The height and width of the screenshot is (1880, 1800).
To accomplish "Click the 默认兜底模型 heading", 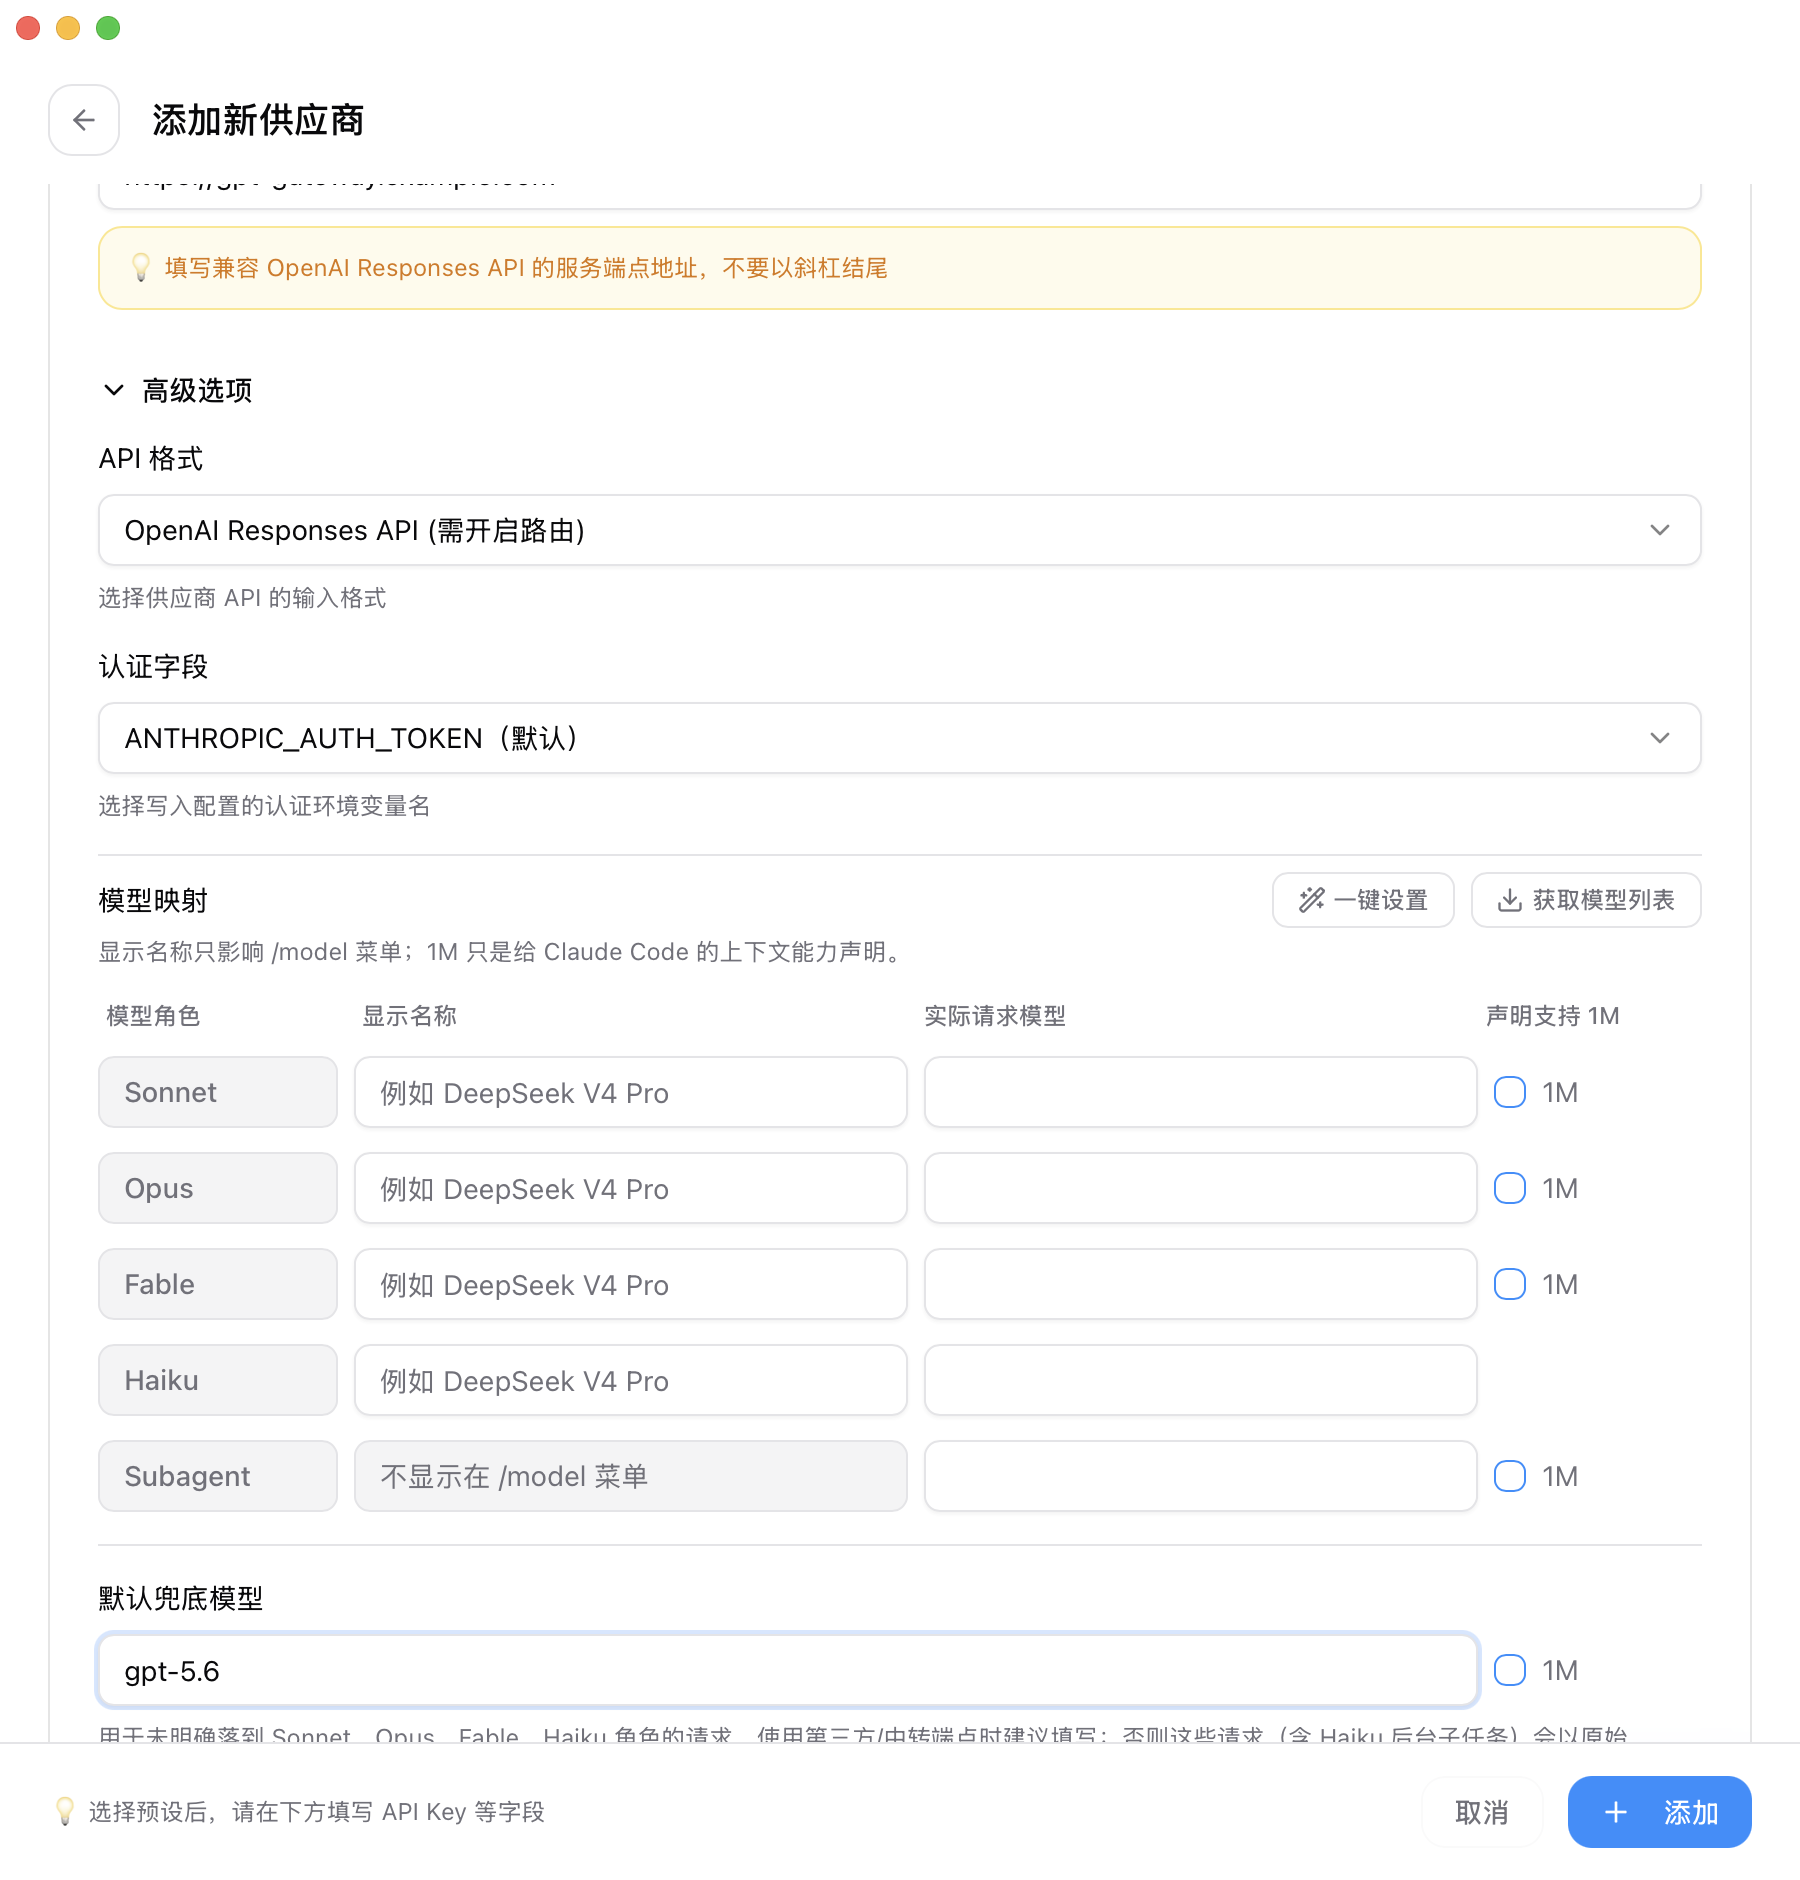I will coord(181,1598).
